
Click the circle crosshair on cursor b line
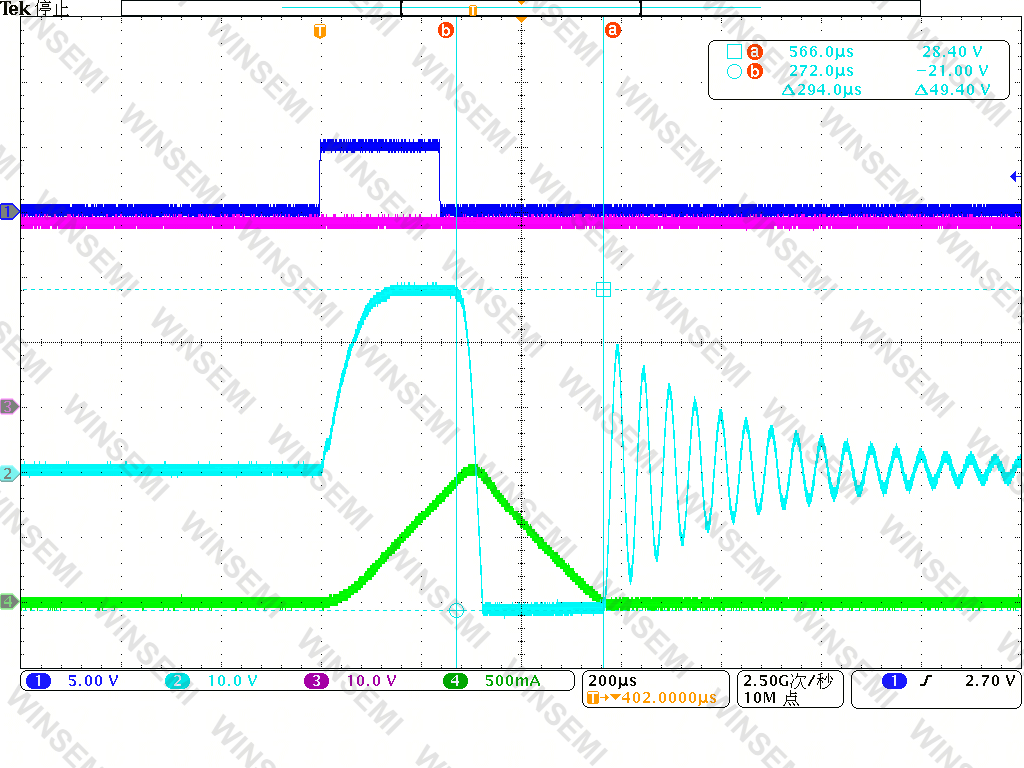[x=456, y=611]
